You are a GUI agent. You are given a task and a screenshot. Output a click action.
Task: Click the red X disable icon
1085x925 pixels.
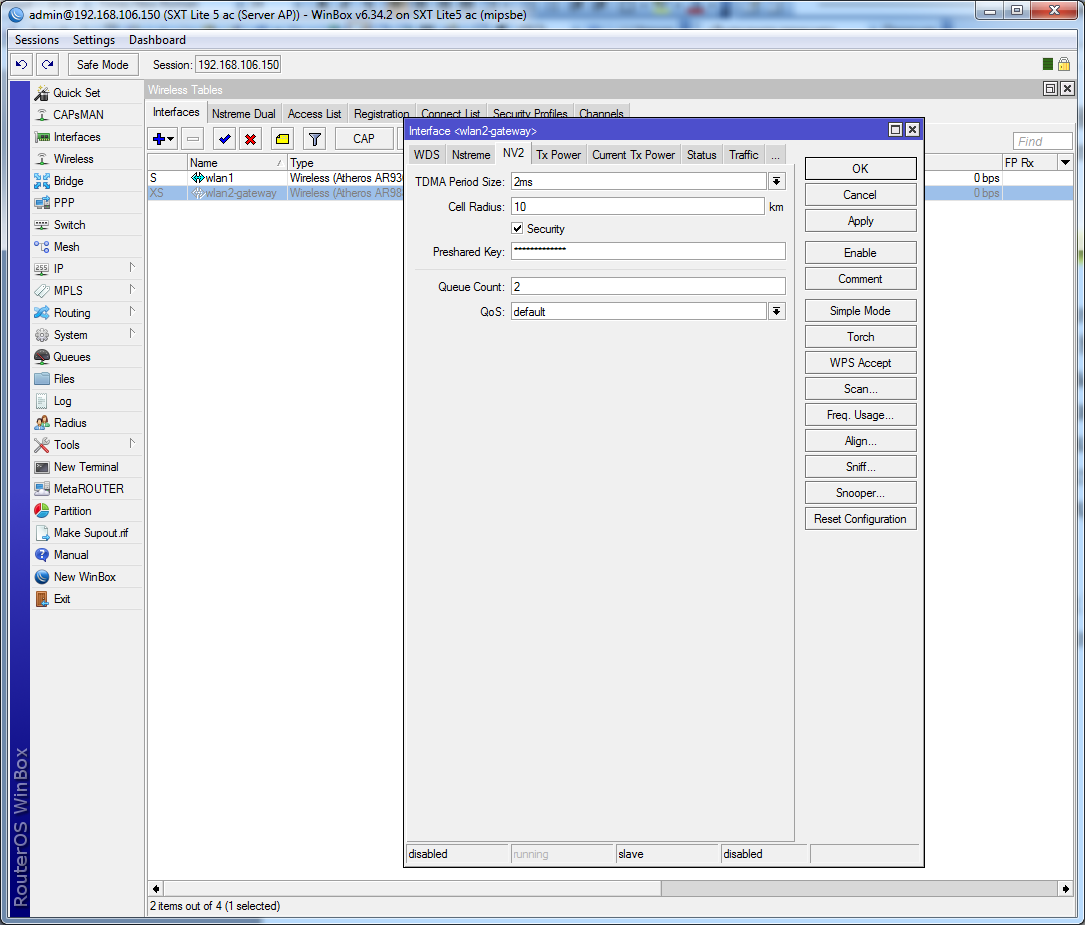point(251,139)
